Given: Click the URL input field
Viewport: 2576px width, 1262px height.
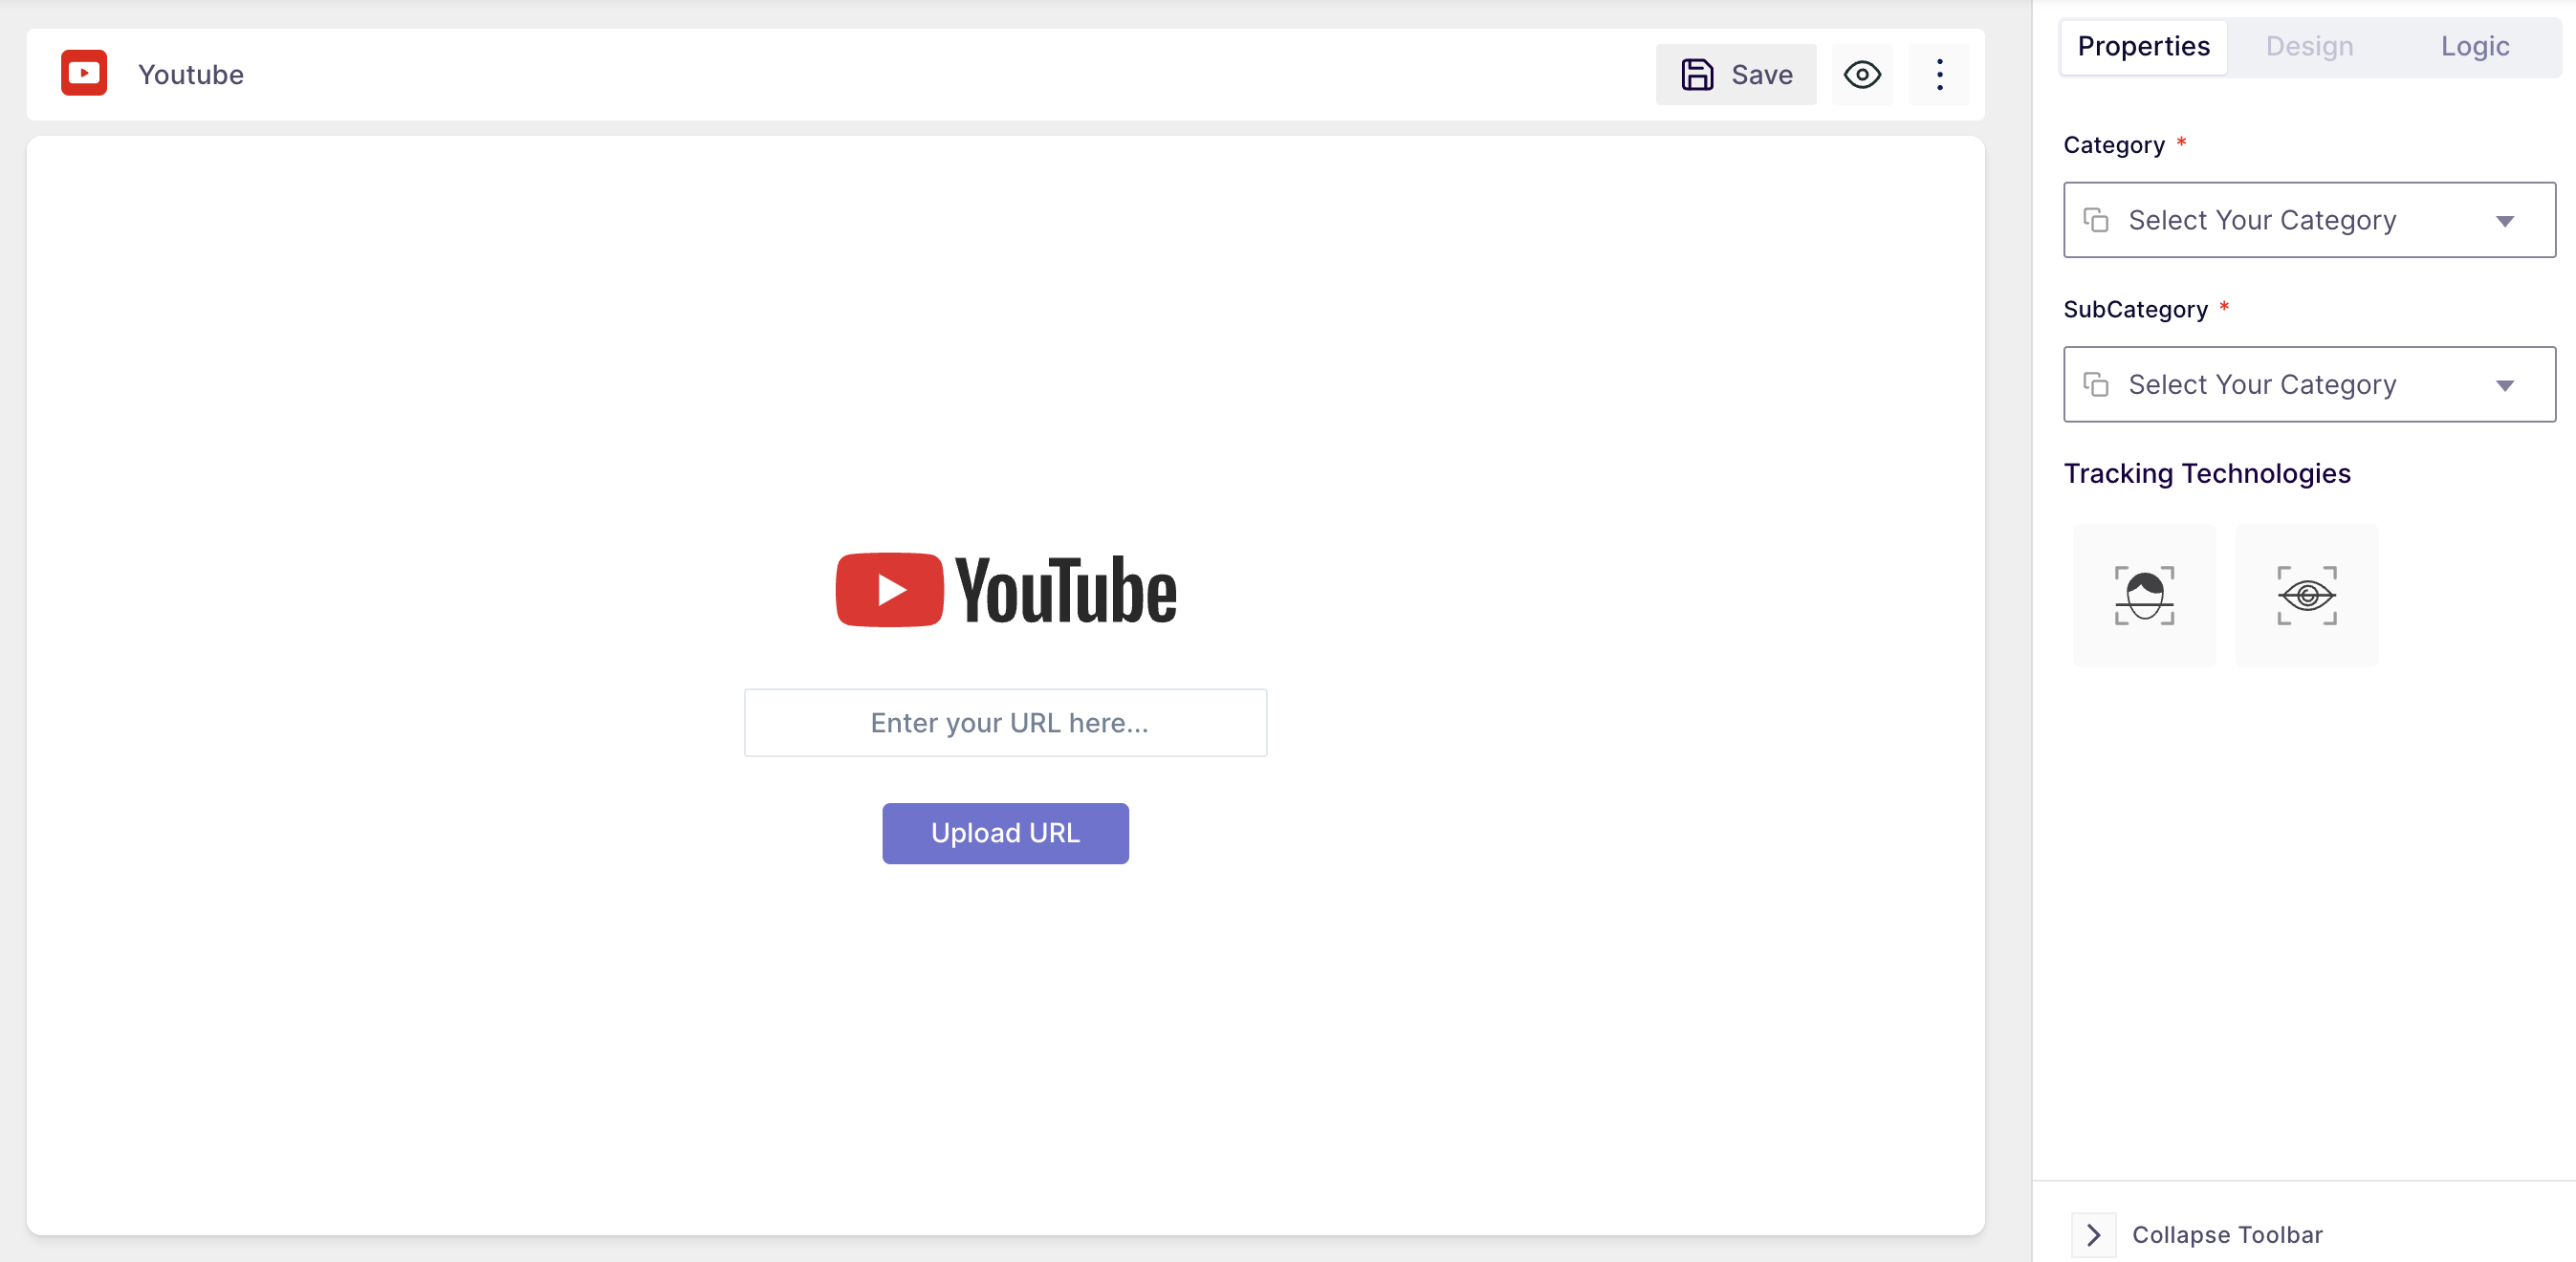Looking at the screenshot, I should point(1005,723).
